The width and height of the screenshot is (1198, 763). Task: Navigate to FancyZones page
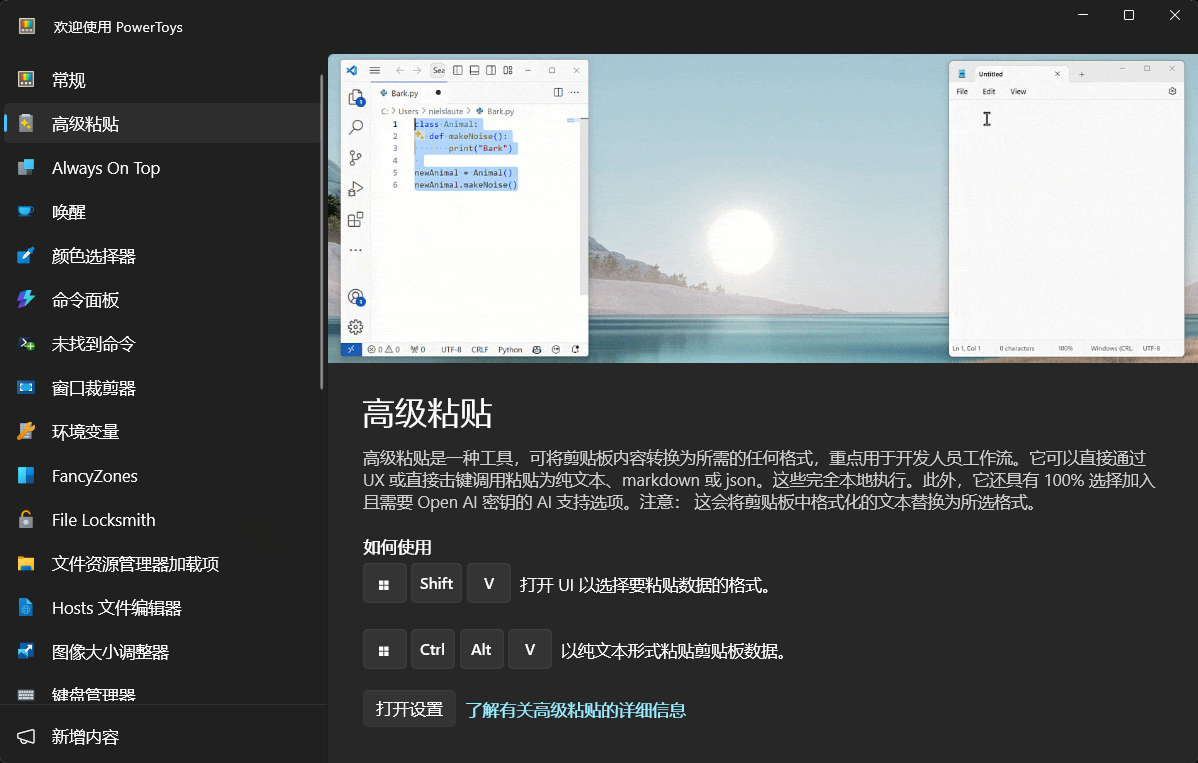click(x=162, y=476)
